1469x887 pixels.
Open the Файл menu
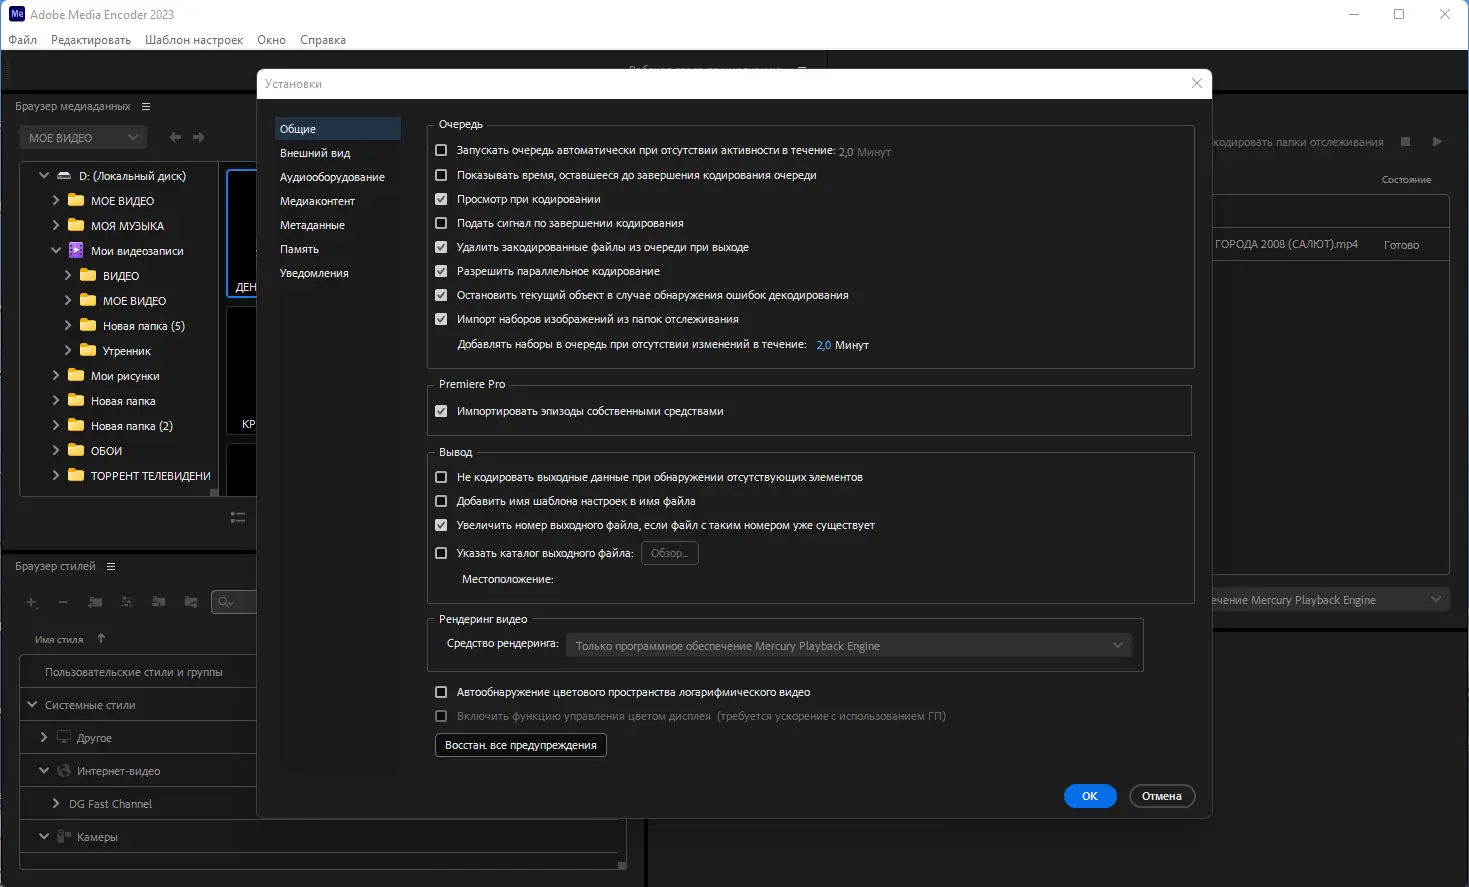(x=22, y=40)
